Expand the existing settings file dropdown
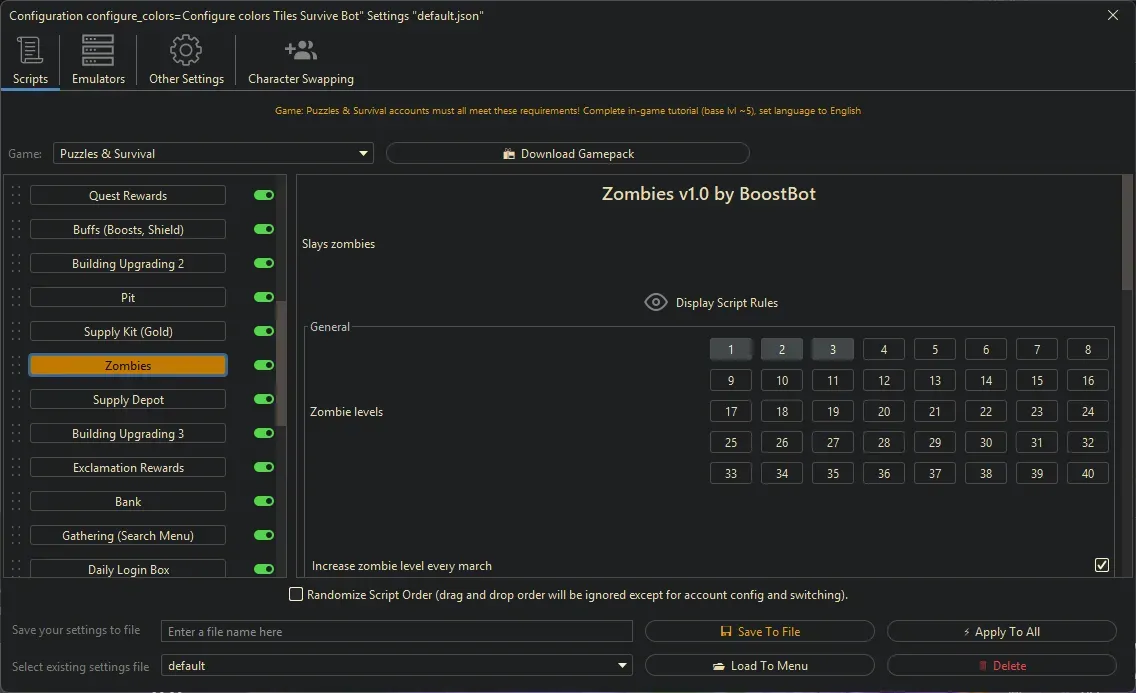The width and height of the screenshot is (1136, 693). (x=397, y=666)
